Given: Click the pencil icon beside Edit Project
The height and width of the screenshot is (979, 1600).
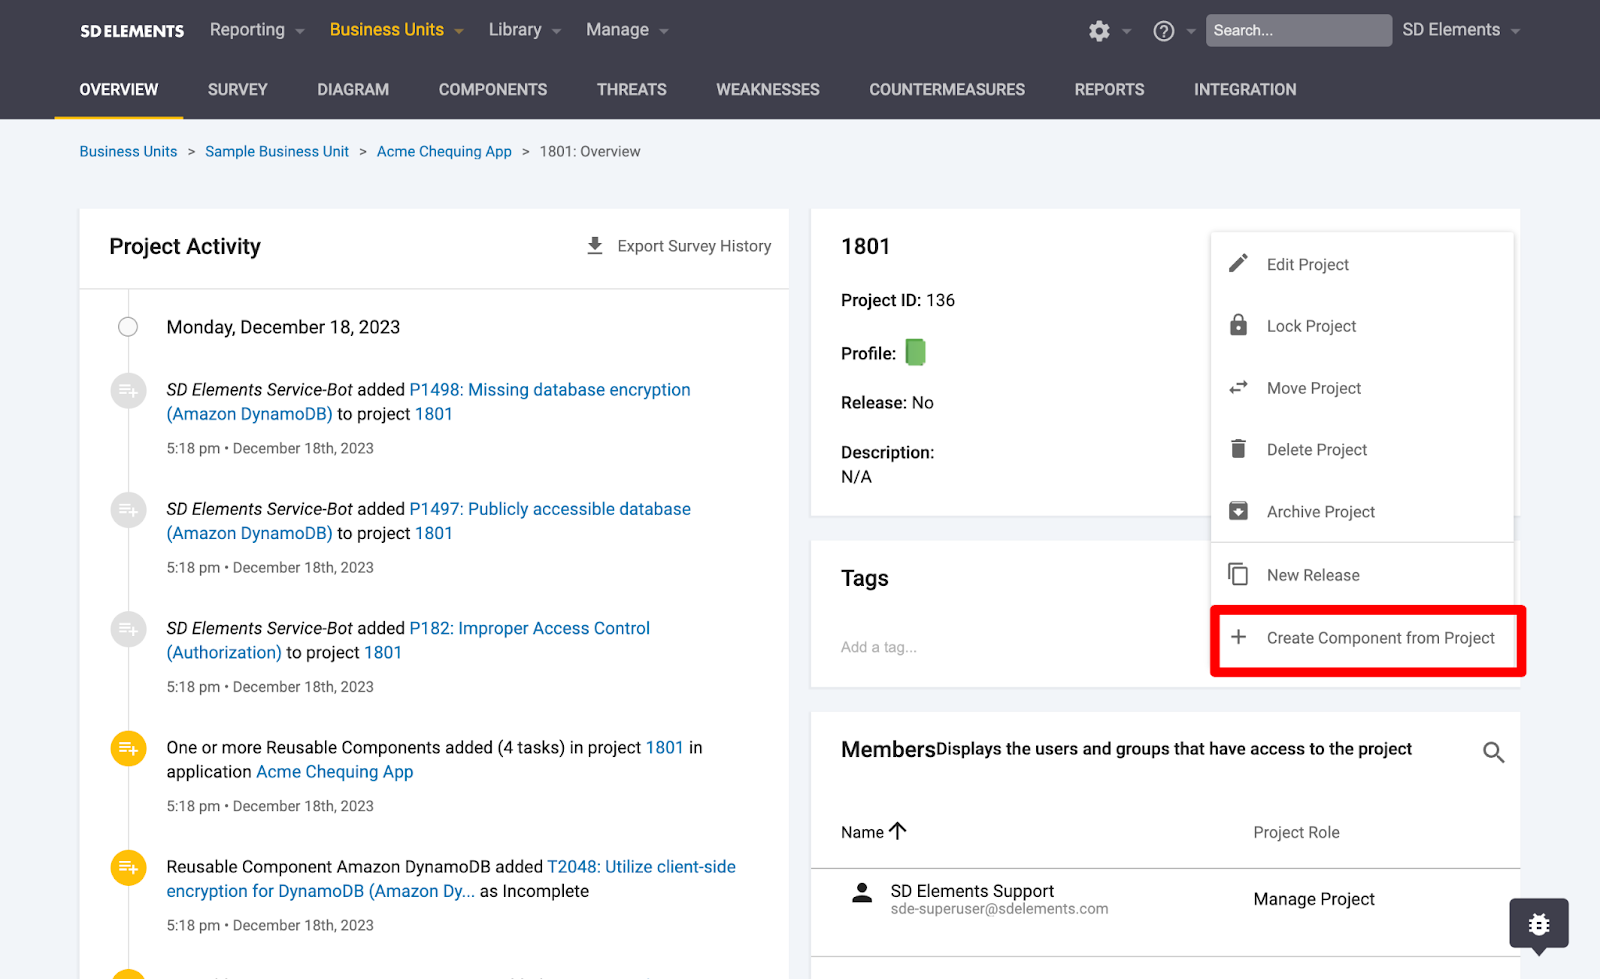Looking at the screenshot, I should click(1238, 263).
